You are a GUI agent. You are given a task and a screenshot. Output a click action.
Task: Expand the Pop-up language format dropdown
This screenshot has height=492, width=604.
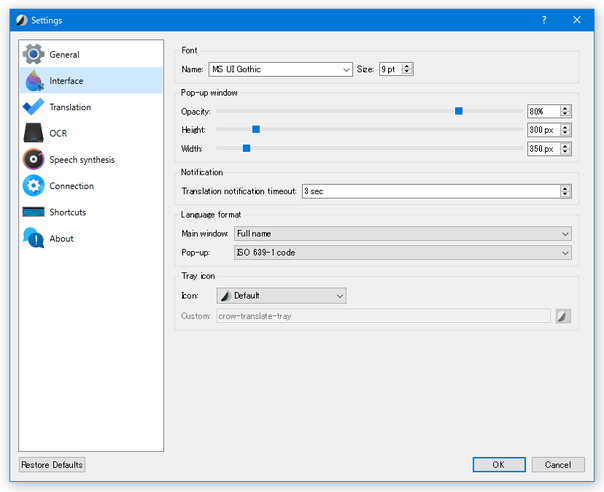403,253
